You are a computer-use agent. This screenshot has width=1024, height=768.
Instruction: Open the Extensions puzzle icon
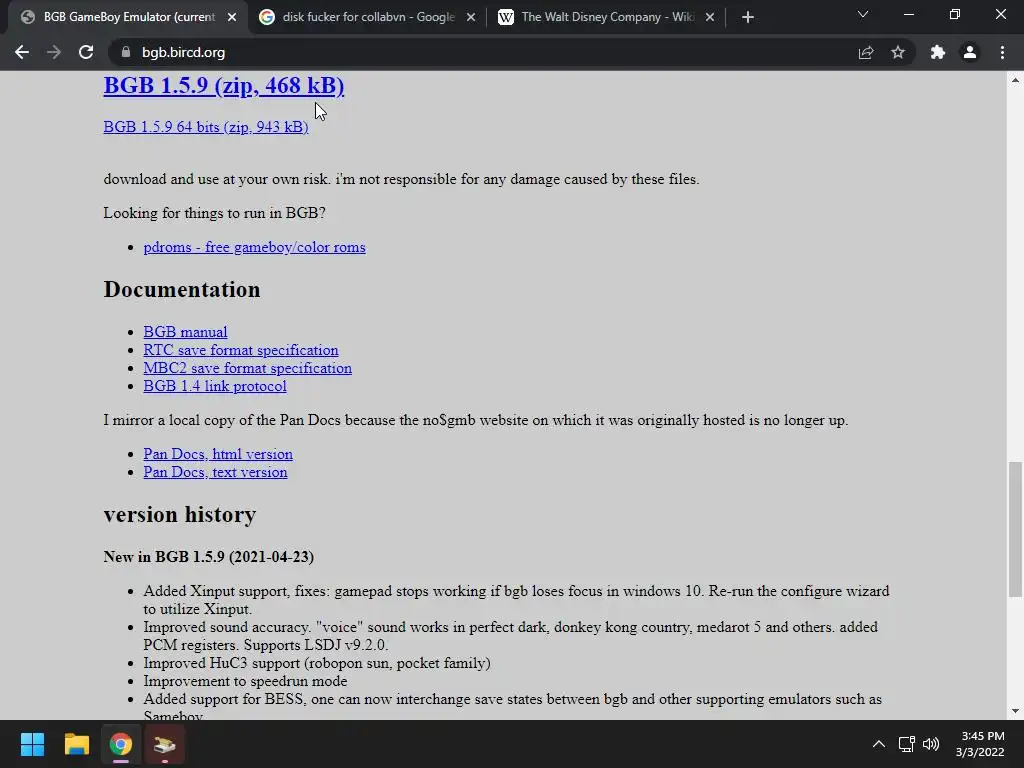[938, 52]
